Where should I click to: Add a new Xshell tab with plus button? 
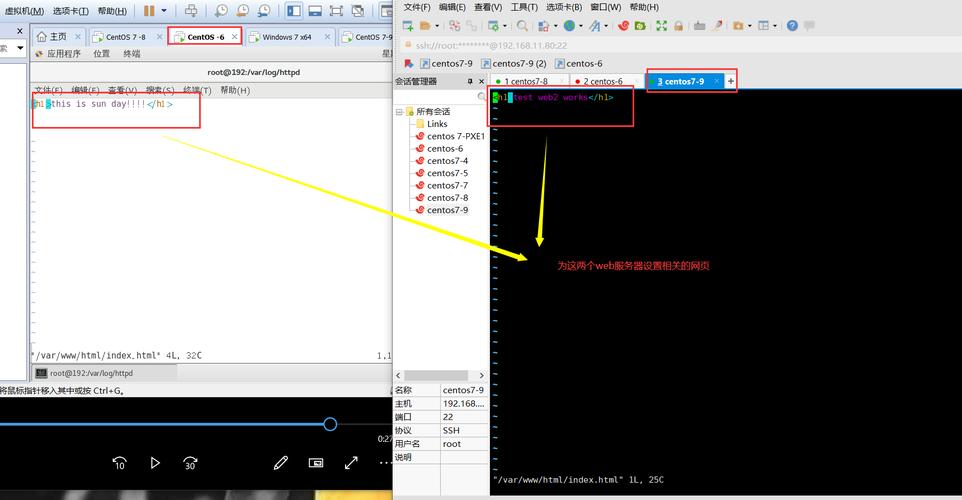tap(731, 81)
